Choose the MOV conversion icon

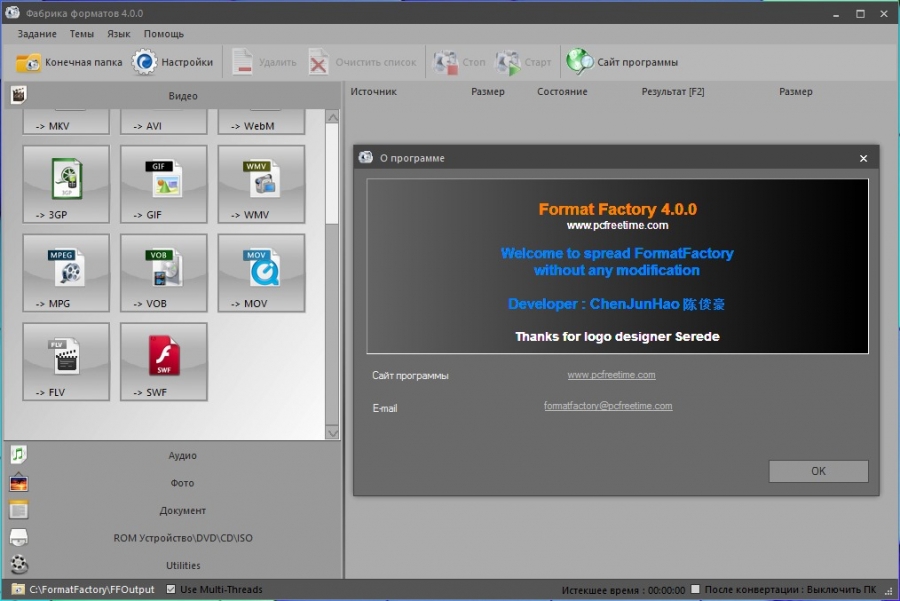261,267
